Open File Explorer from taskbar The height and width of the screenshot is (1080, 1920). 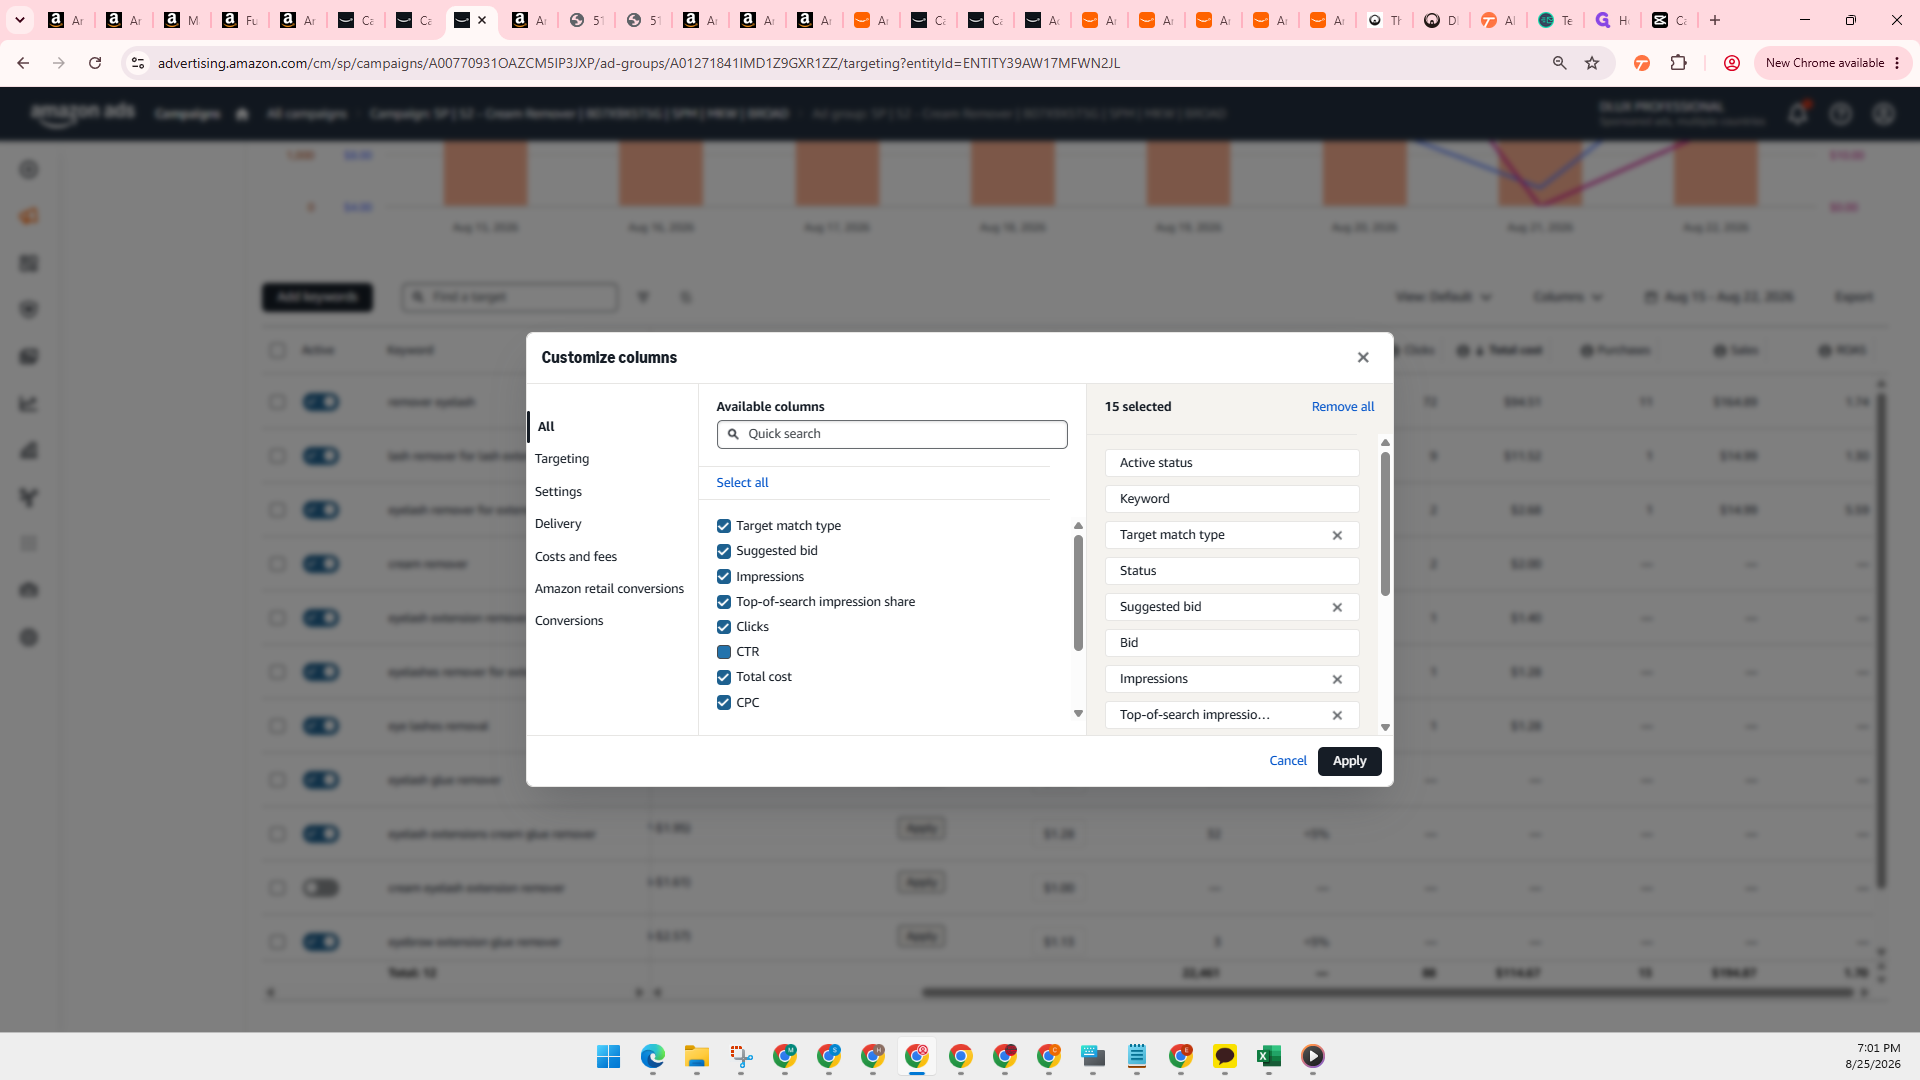[696, 1056]
